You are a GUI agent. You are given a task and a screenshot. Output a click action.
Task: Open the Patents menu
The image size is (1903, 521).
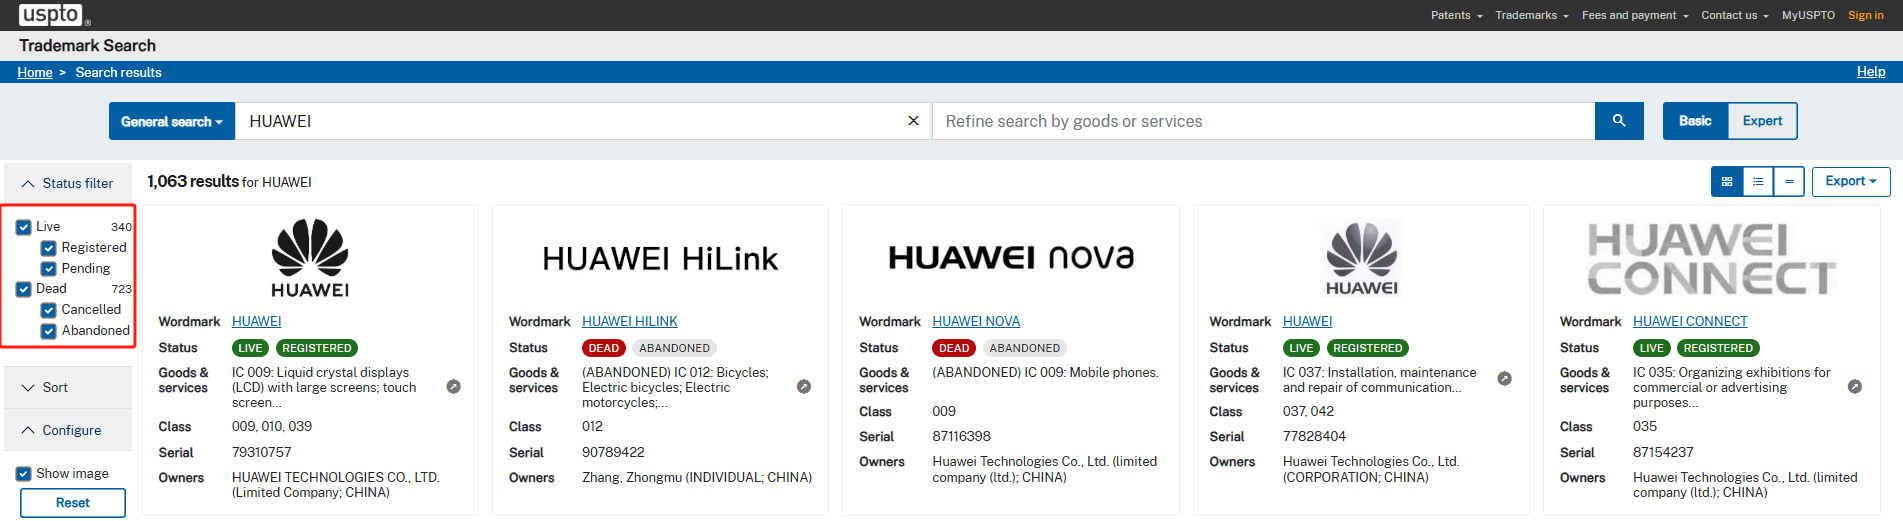pyautogui.click(x=1456, y=15)
